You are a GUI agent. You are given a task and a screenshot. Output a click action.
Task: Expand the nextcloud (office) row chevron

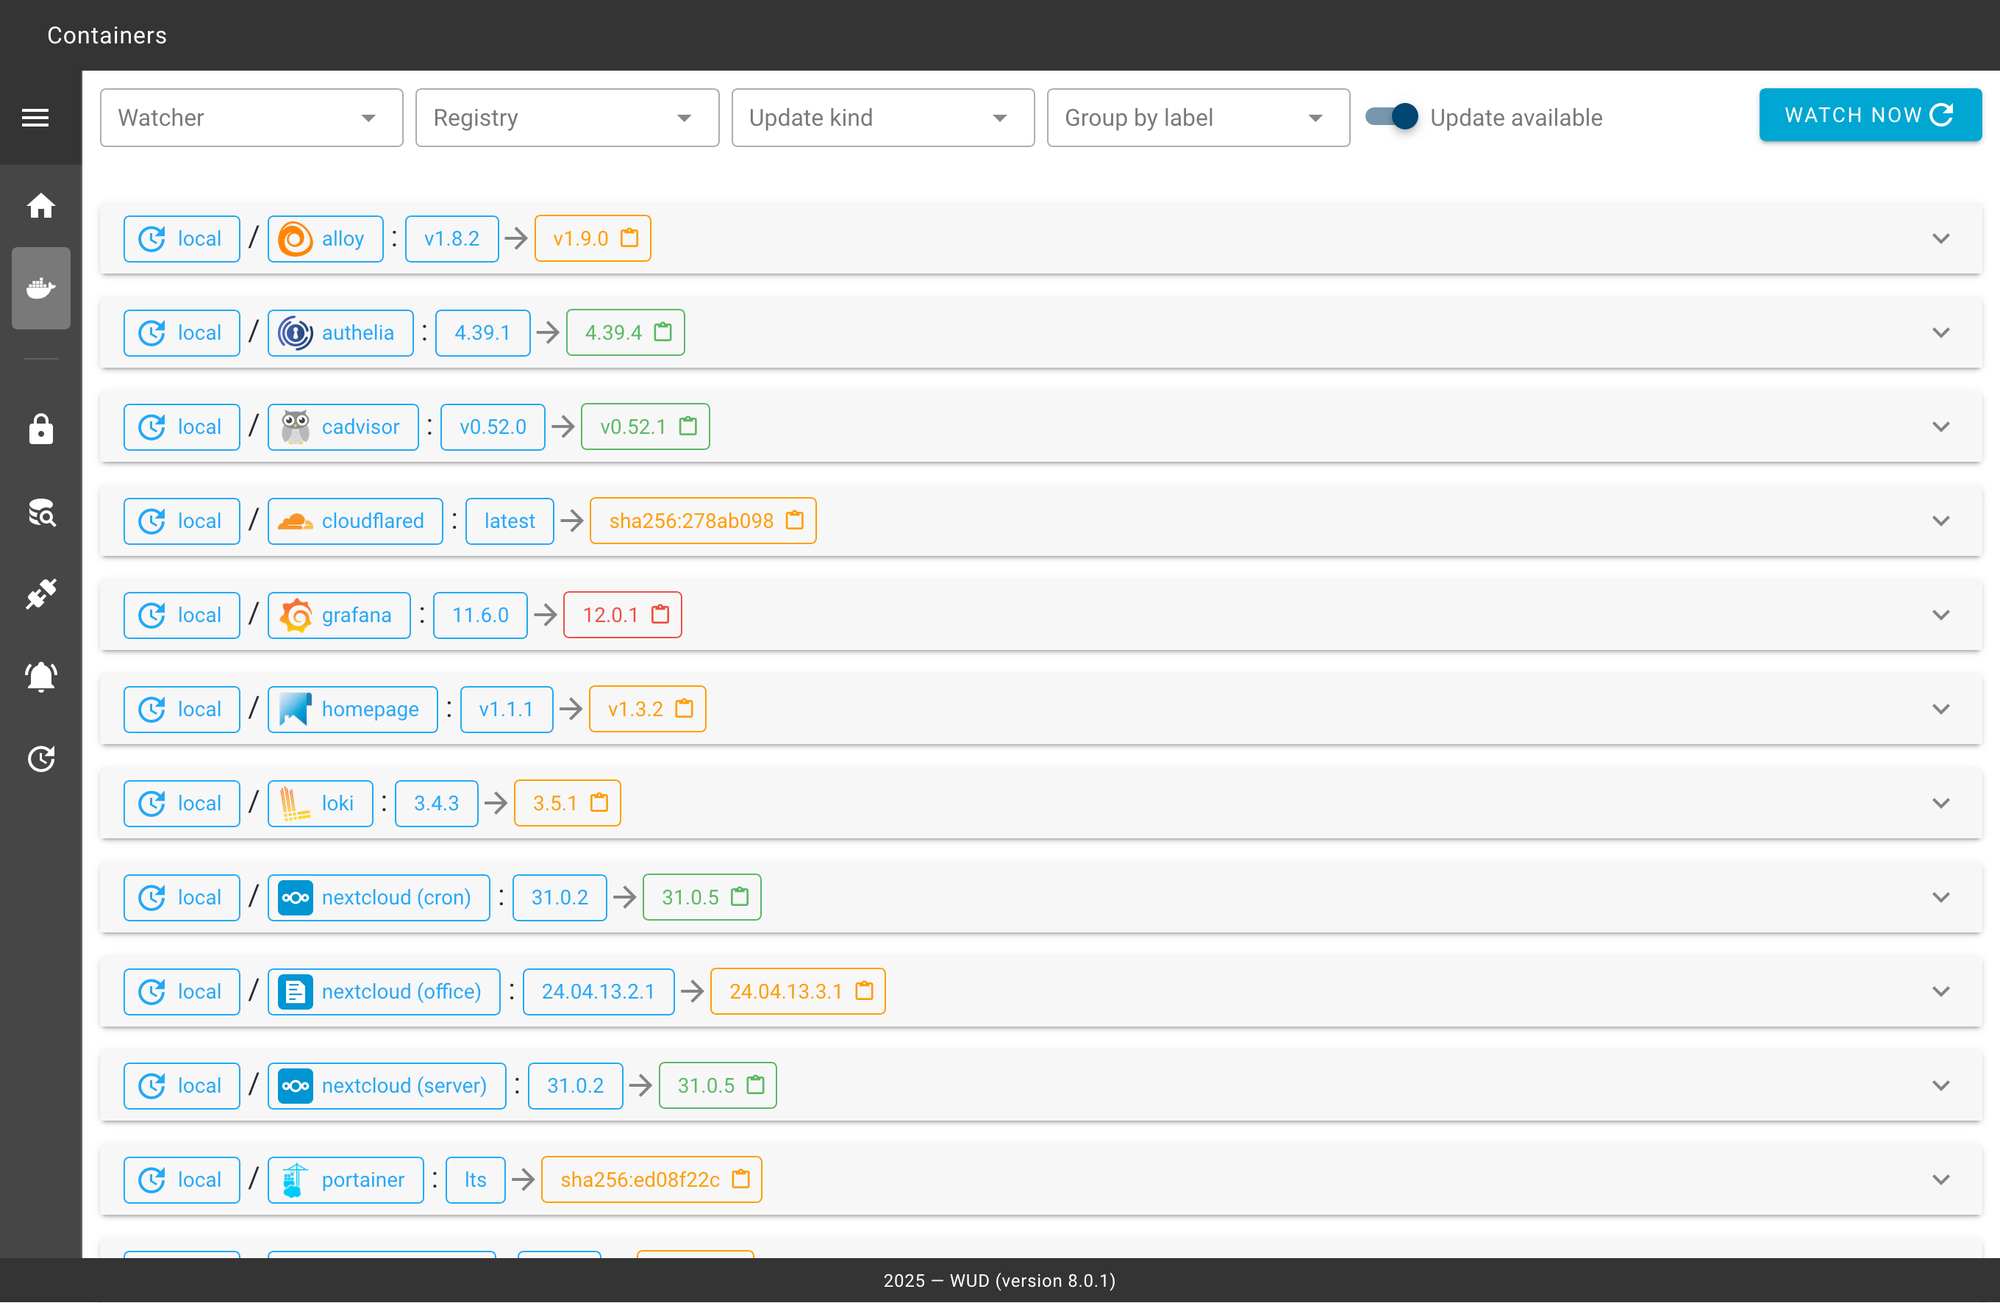[x=1941, y=990]
